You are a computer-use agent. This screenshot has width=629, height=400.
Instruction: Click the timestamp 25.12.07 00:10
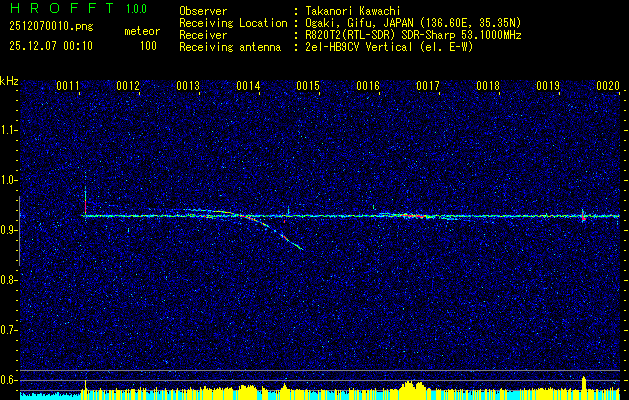[x=51, y=46]
